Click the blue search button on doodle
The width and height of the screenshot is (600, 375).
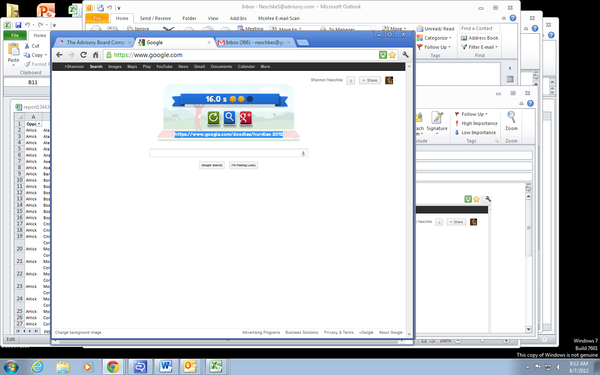tap(229, 117)
